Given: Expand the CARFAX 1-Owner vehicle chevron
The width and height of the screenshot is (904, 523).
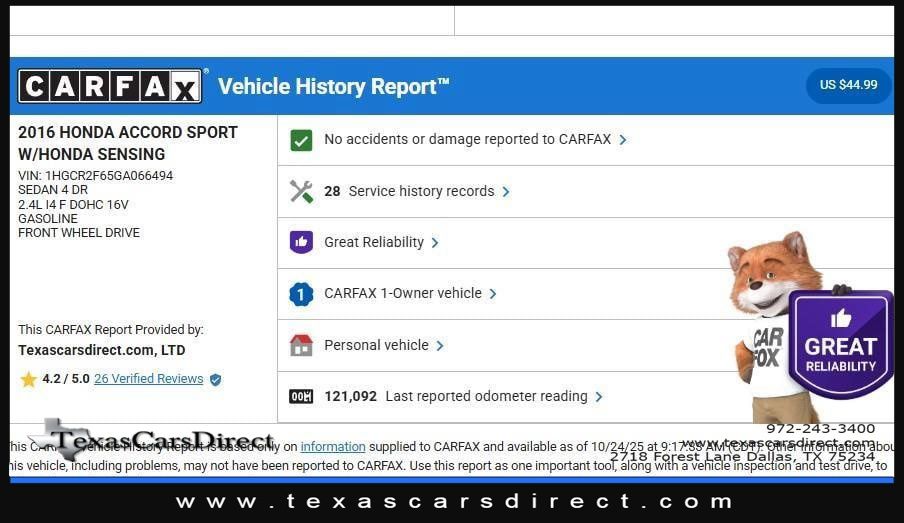Looking at the screenshot, I should [493, 294].
